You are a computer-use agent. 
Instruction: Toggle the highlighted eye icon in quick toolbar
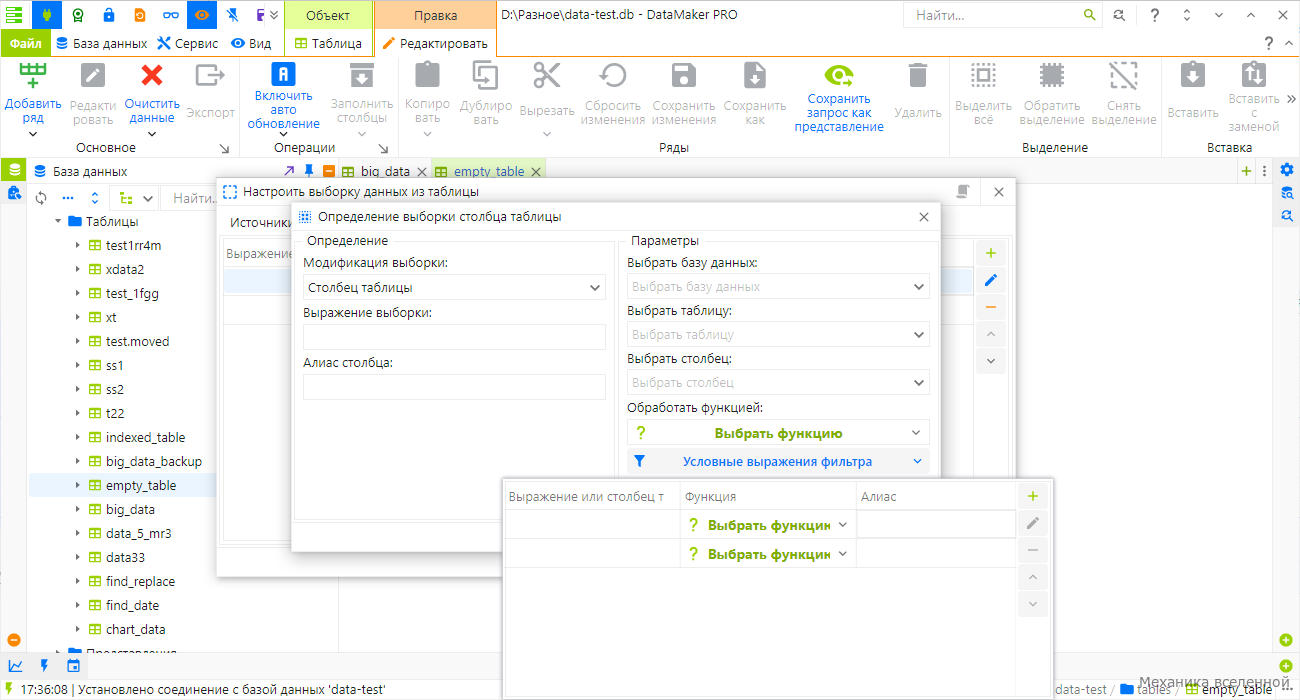202,15
